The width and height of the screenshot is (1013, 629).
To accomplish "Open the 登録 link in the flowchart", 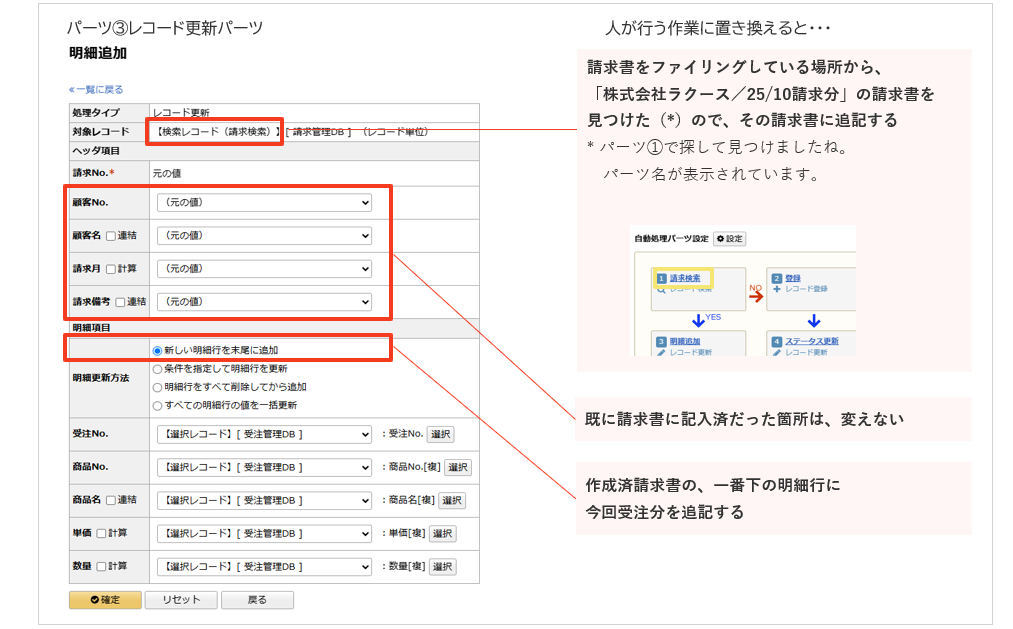I will pos(793,276).
